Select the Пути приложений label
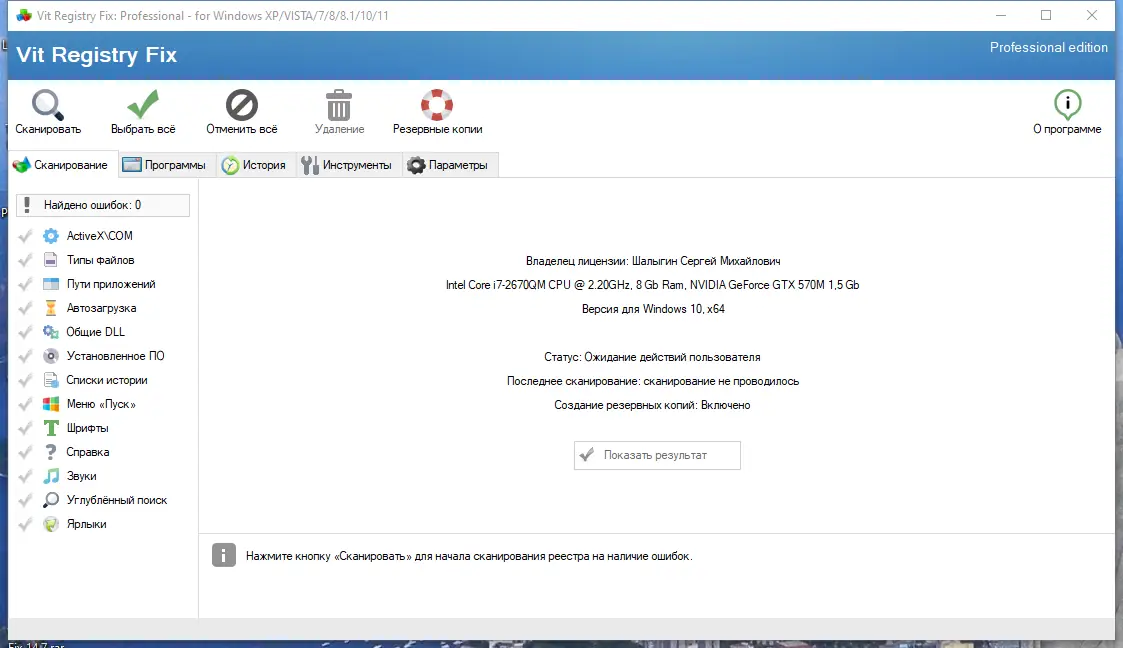Viewport: 1123px width, 648px height. [x=111, y=284]
